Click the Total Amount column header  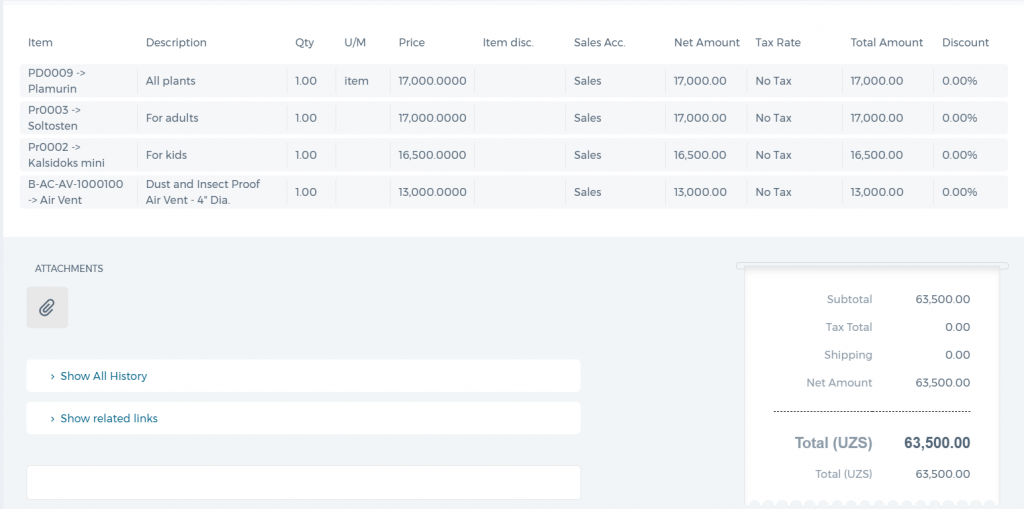click(887, 42)
